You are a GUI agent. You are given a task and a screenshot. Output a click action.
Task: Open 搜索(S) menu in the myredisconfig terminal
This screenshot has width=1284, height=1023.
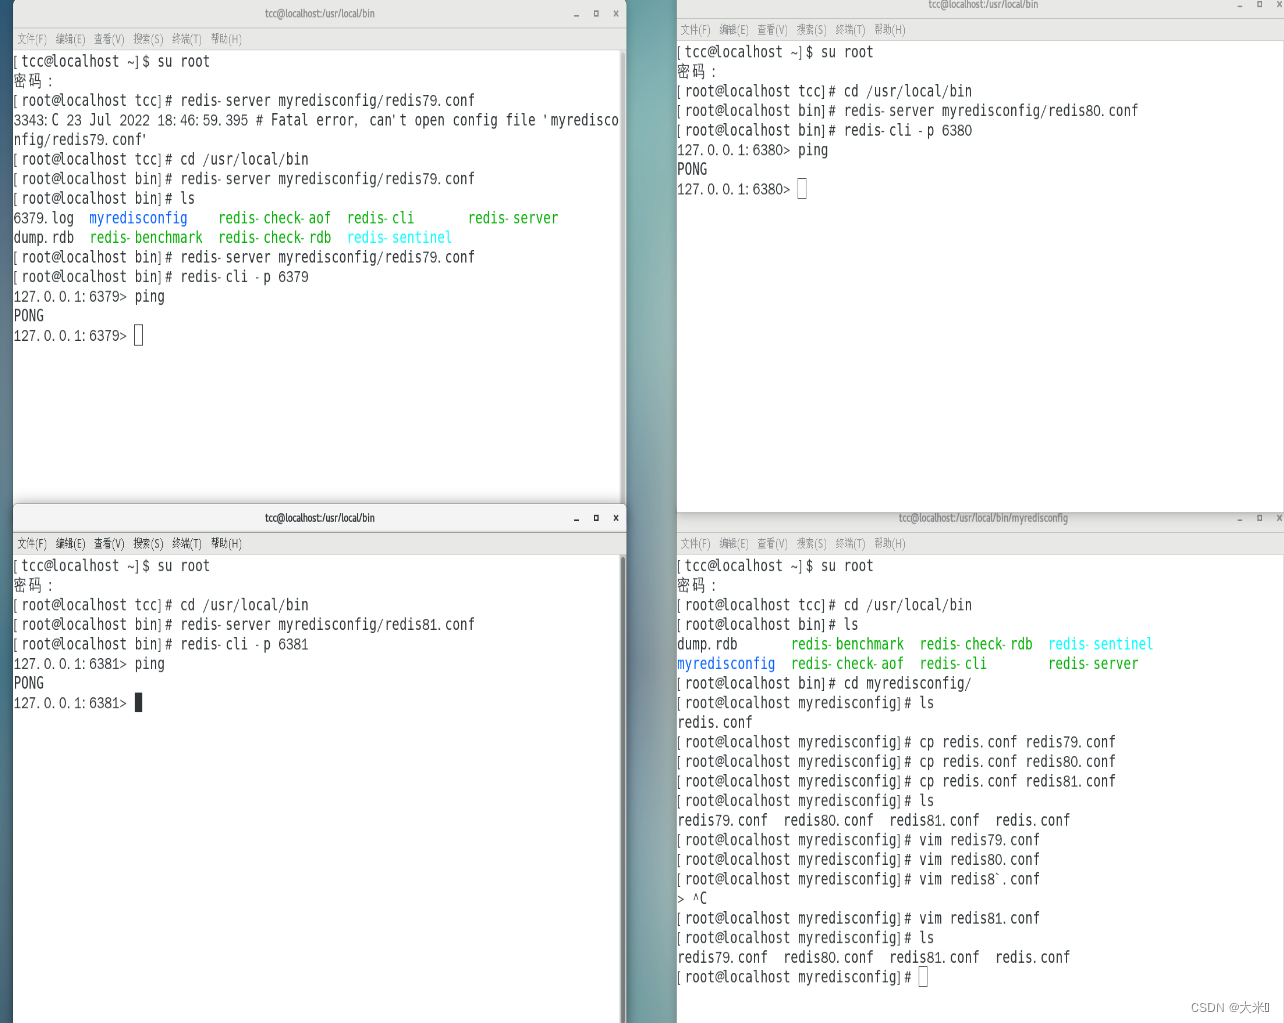(811, 544)
